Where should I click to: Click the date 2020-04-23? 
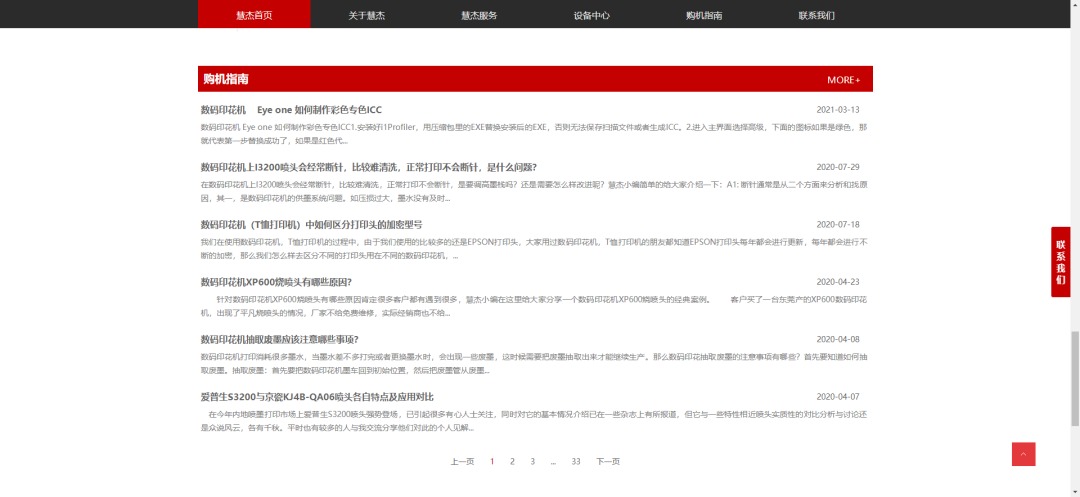(x=838, y=282)
